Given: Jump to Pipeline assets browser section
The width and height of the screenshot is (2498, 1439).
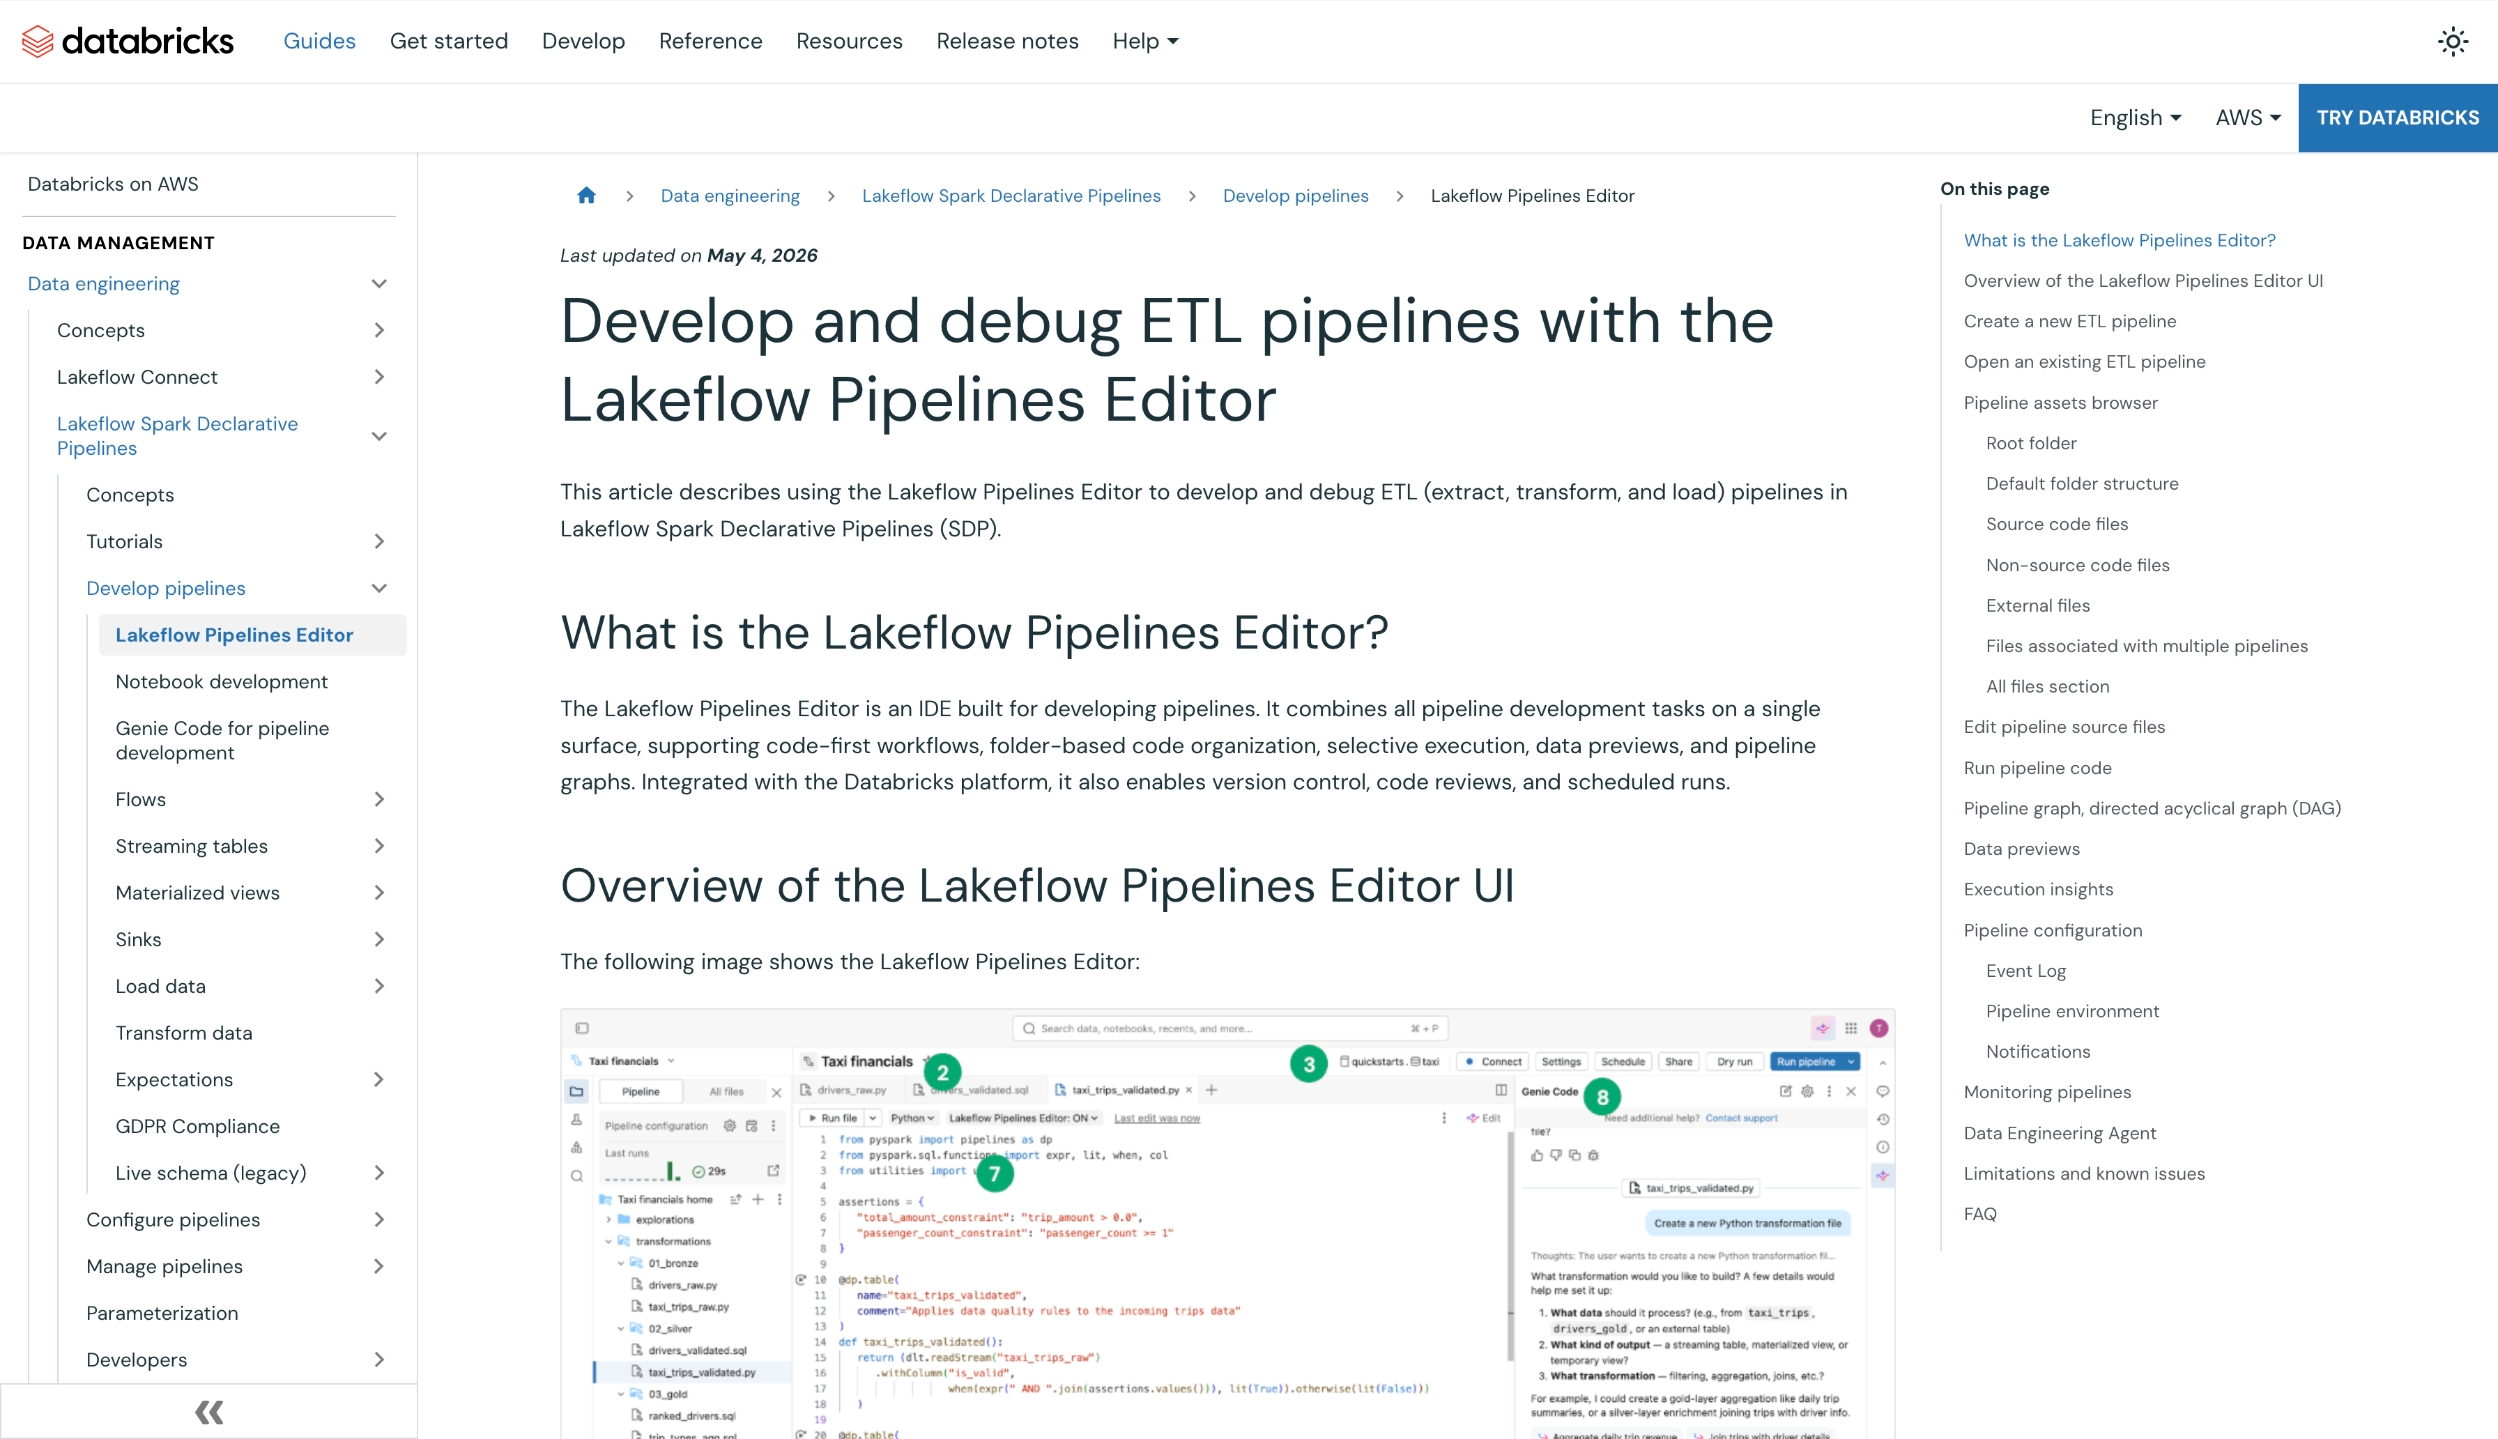Looking at the screenshot, I should pyautogui.click(x=2060, y=402).
